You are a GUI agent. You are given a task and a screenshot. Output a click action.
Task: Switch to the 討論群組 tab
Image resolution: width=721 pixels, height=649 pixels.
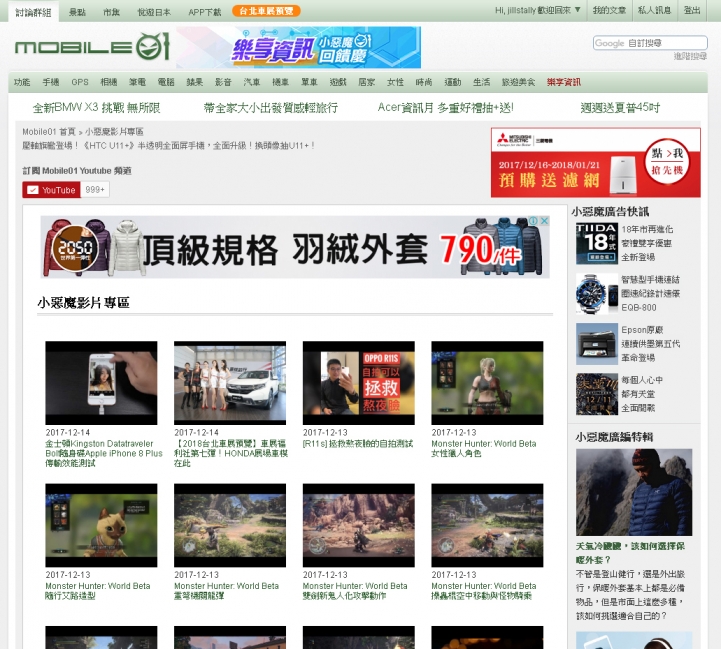(33, 12)
